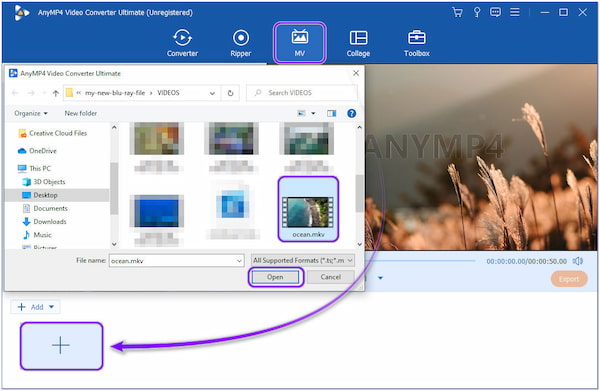600x391 pixels.
Task: Open Music in sidebar
Action: click(37, 235)
